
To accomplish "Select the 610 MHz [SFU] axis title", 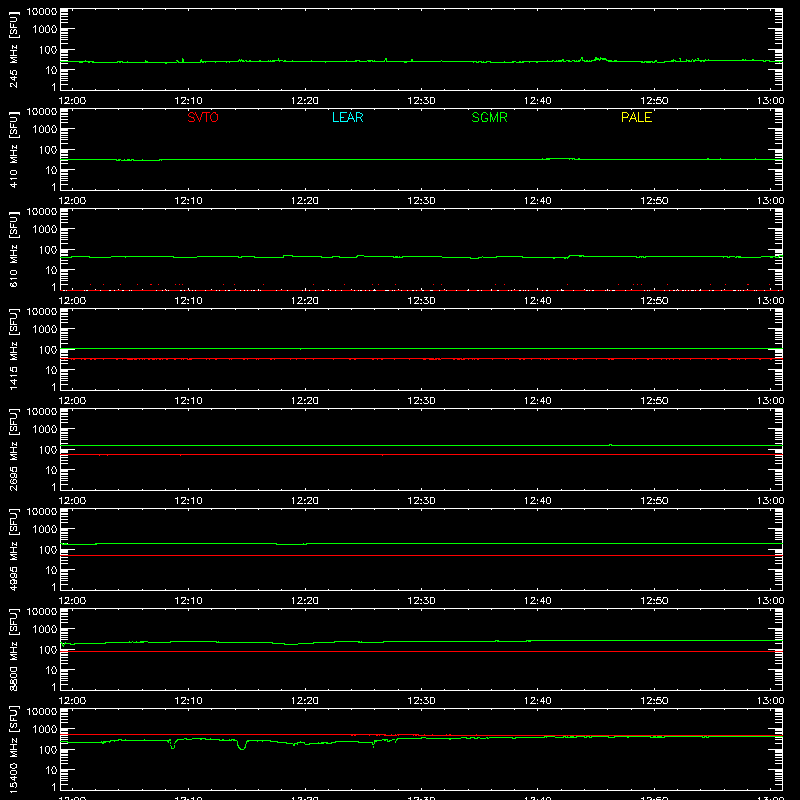I will tap(14, 249).
